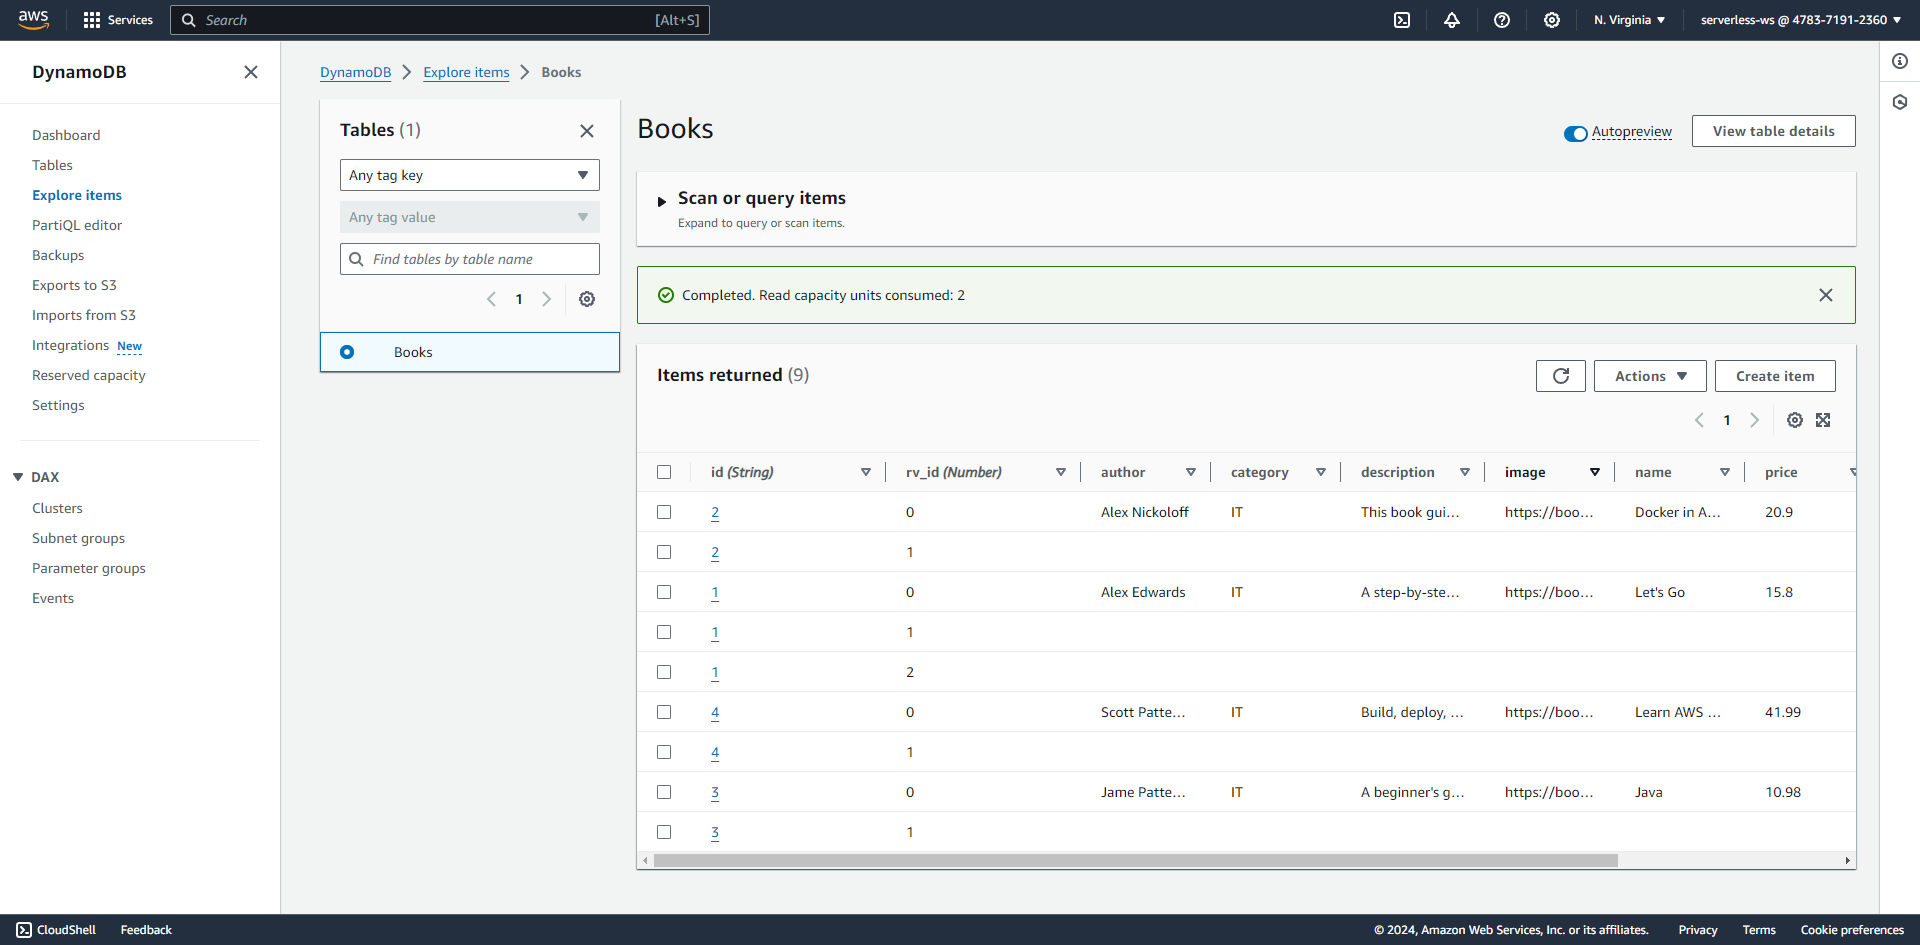Open the N. Virginia region dropdown
1920x945 pixels.
[1629, 20]
